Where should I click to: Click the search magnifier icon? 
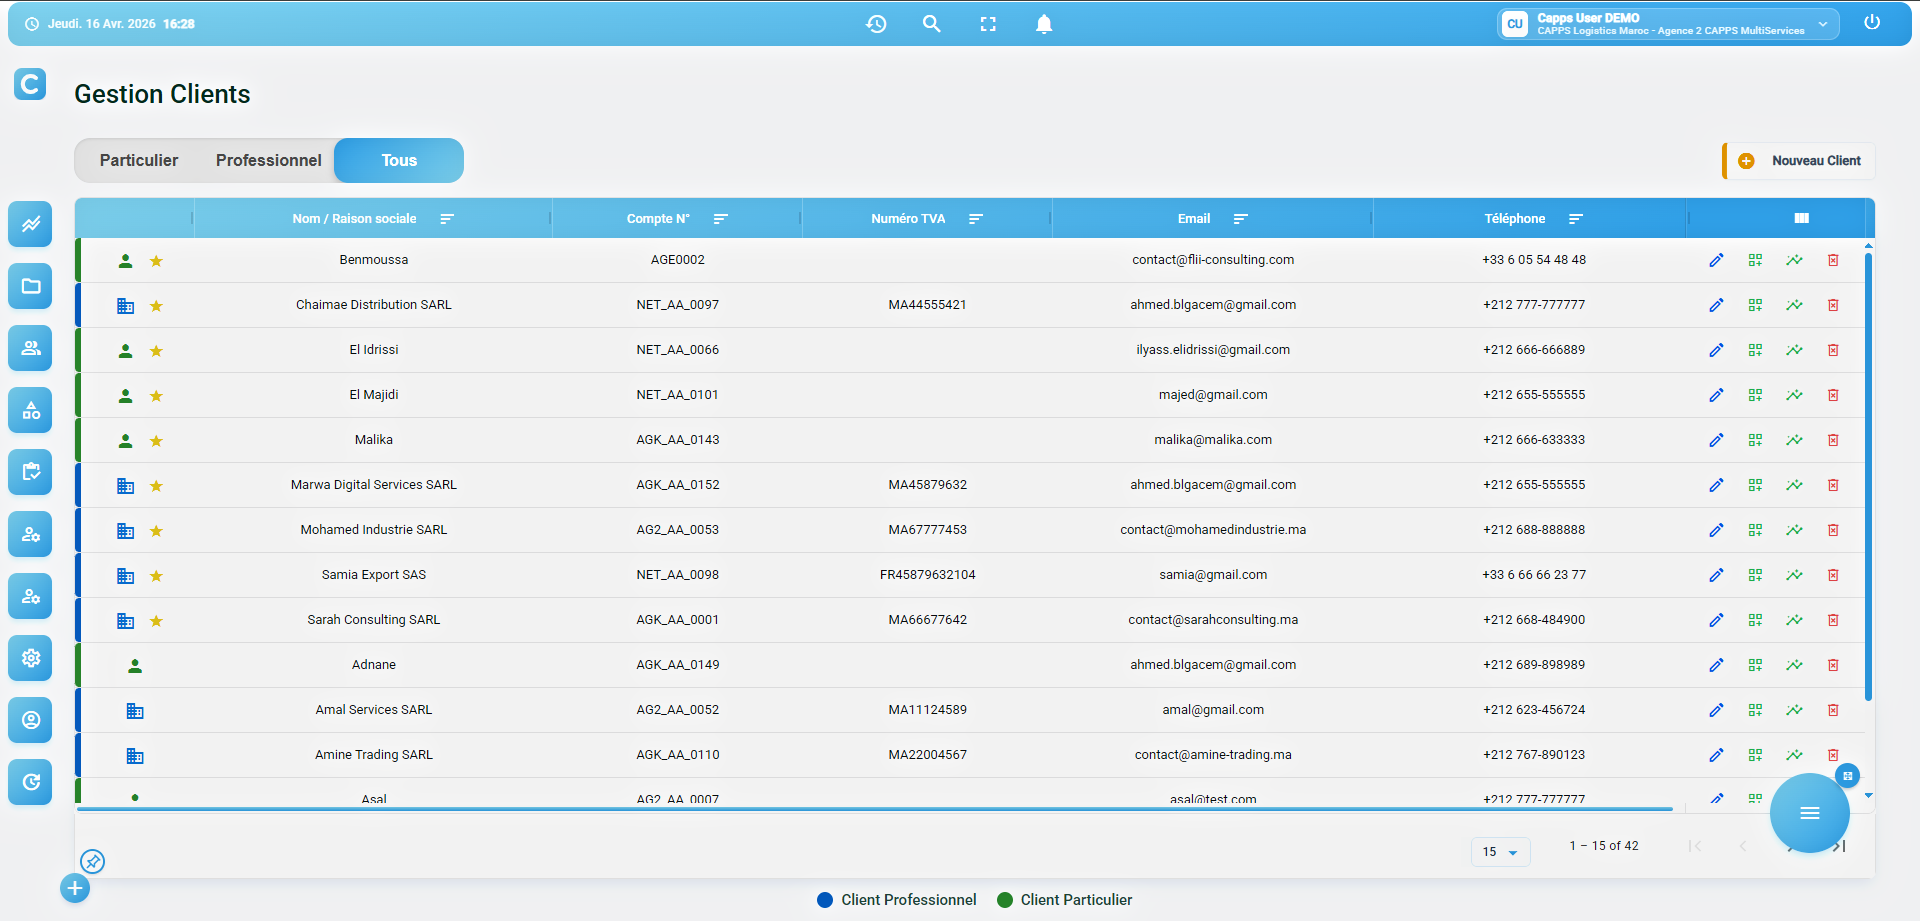(932, 24)
